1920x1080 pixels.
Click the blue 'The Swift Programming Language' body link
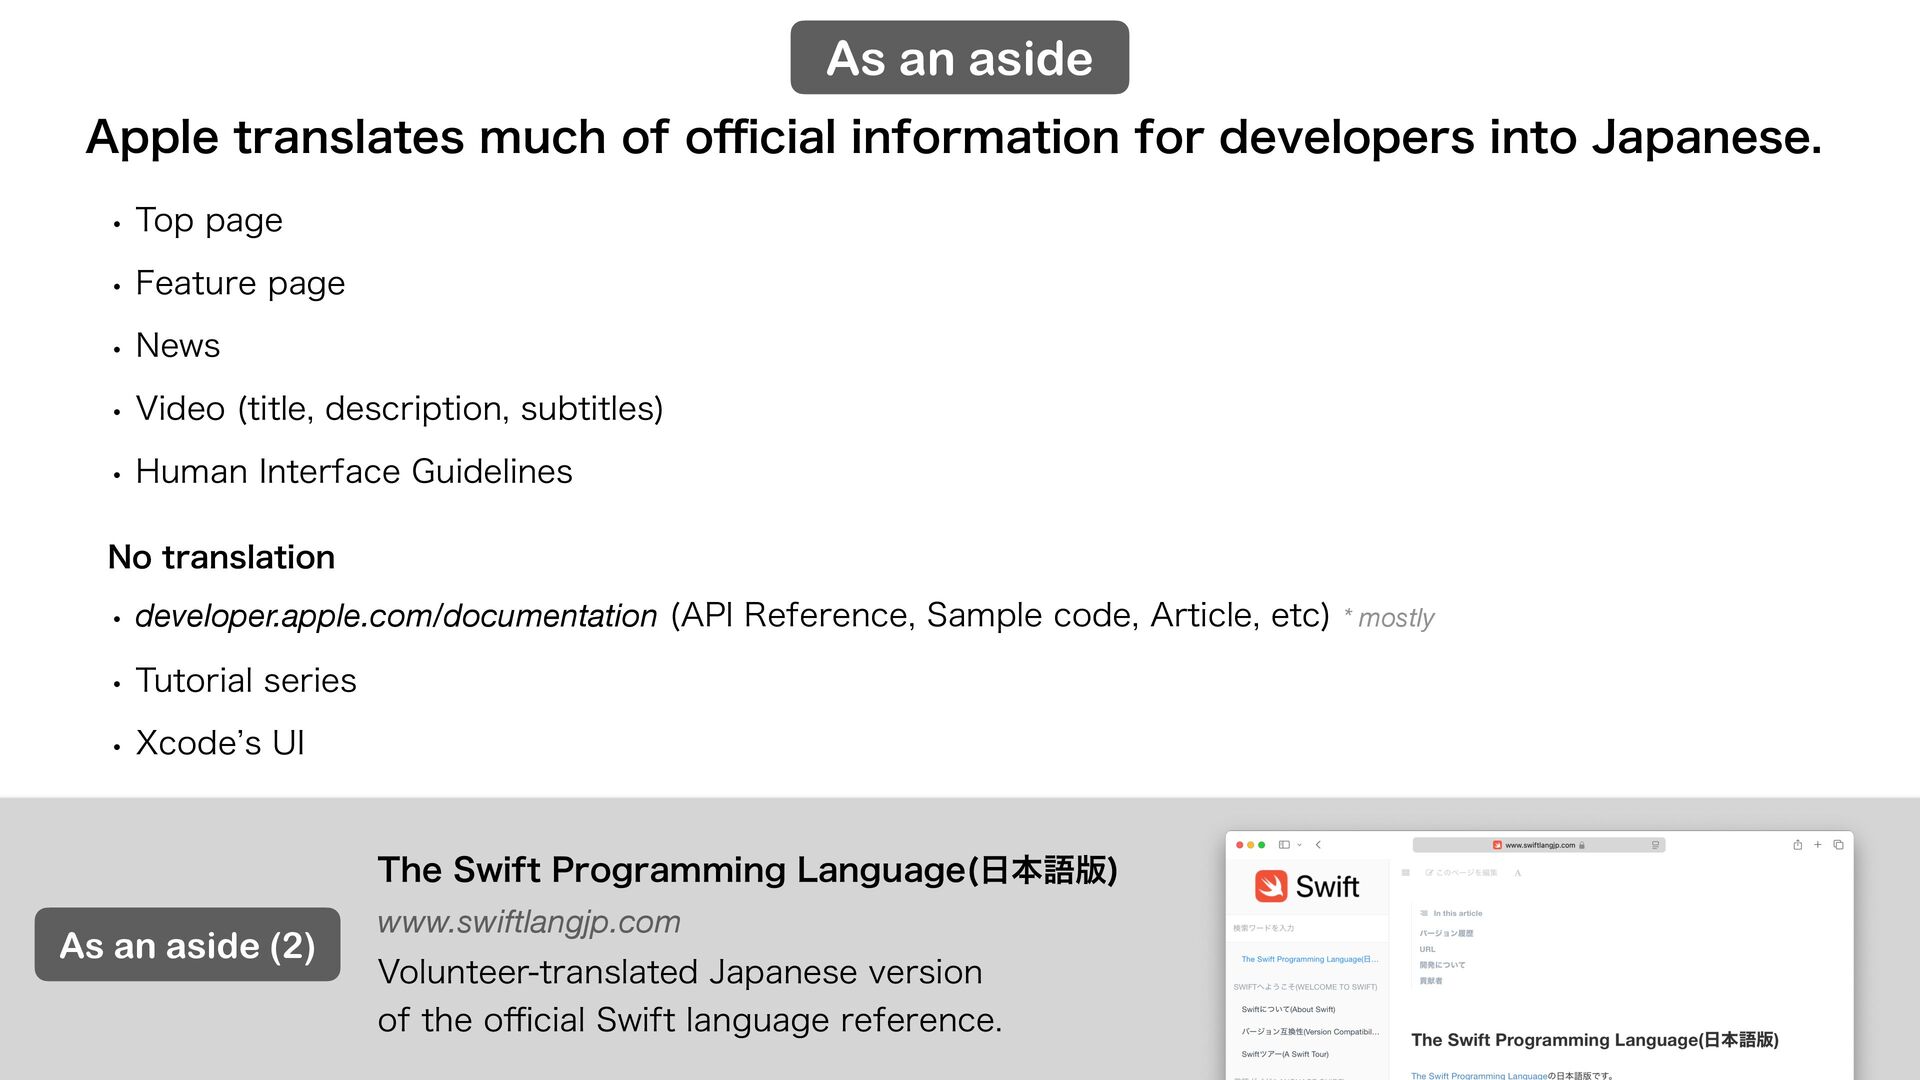pos(1479,1076)
